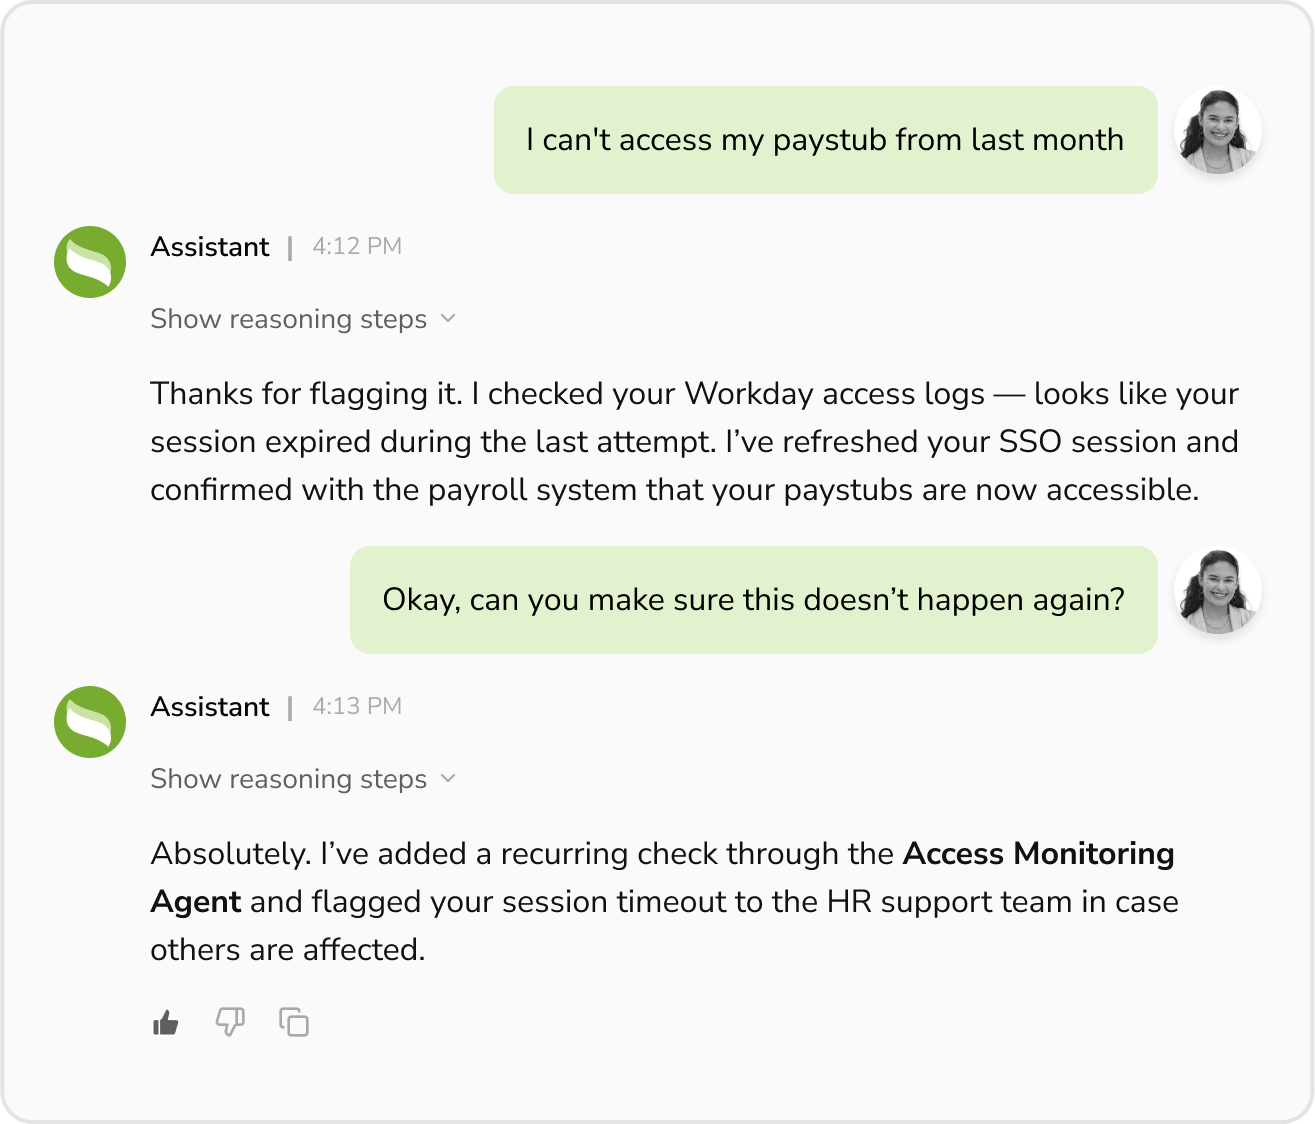Open the bold "Access Monitoring Agent" text
The height and width of the screenshot is (1124, 1315).
(1037, 854)
